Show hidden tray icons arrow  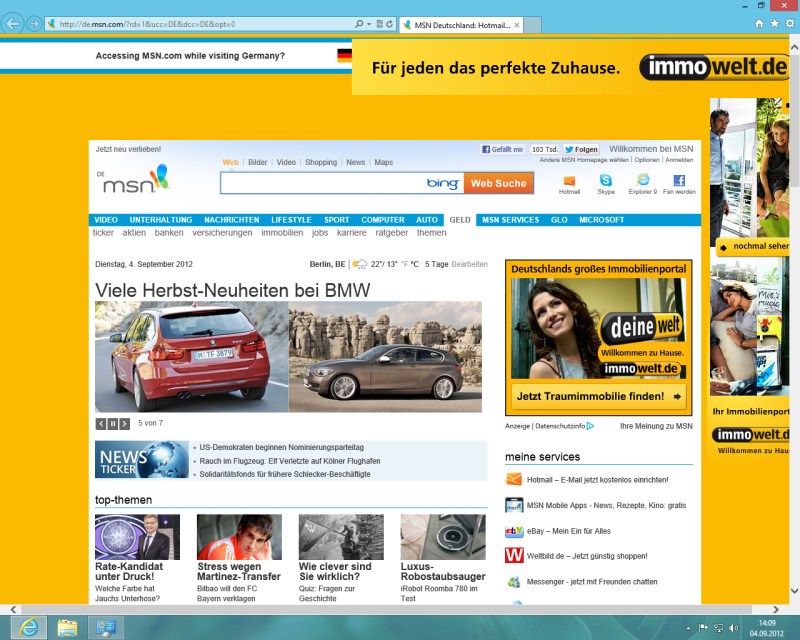click(x=688, y=628)
